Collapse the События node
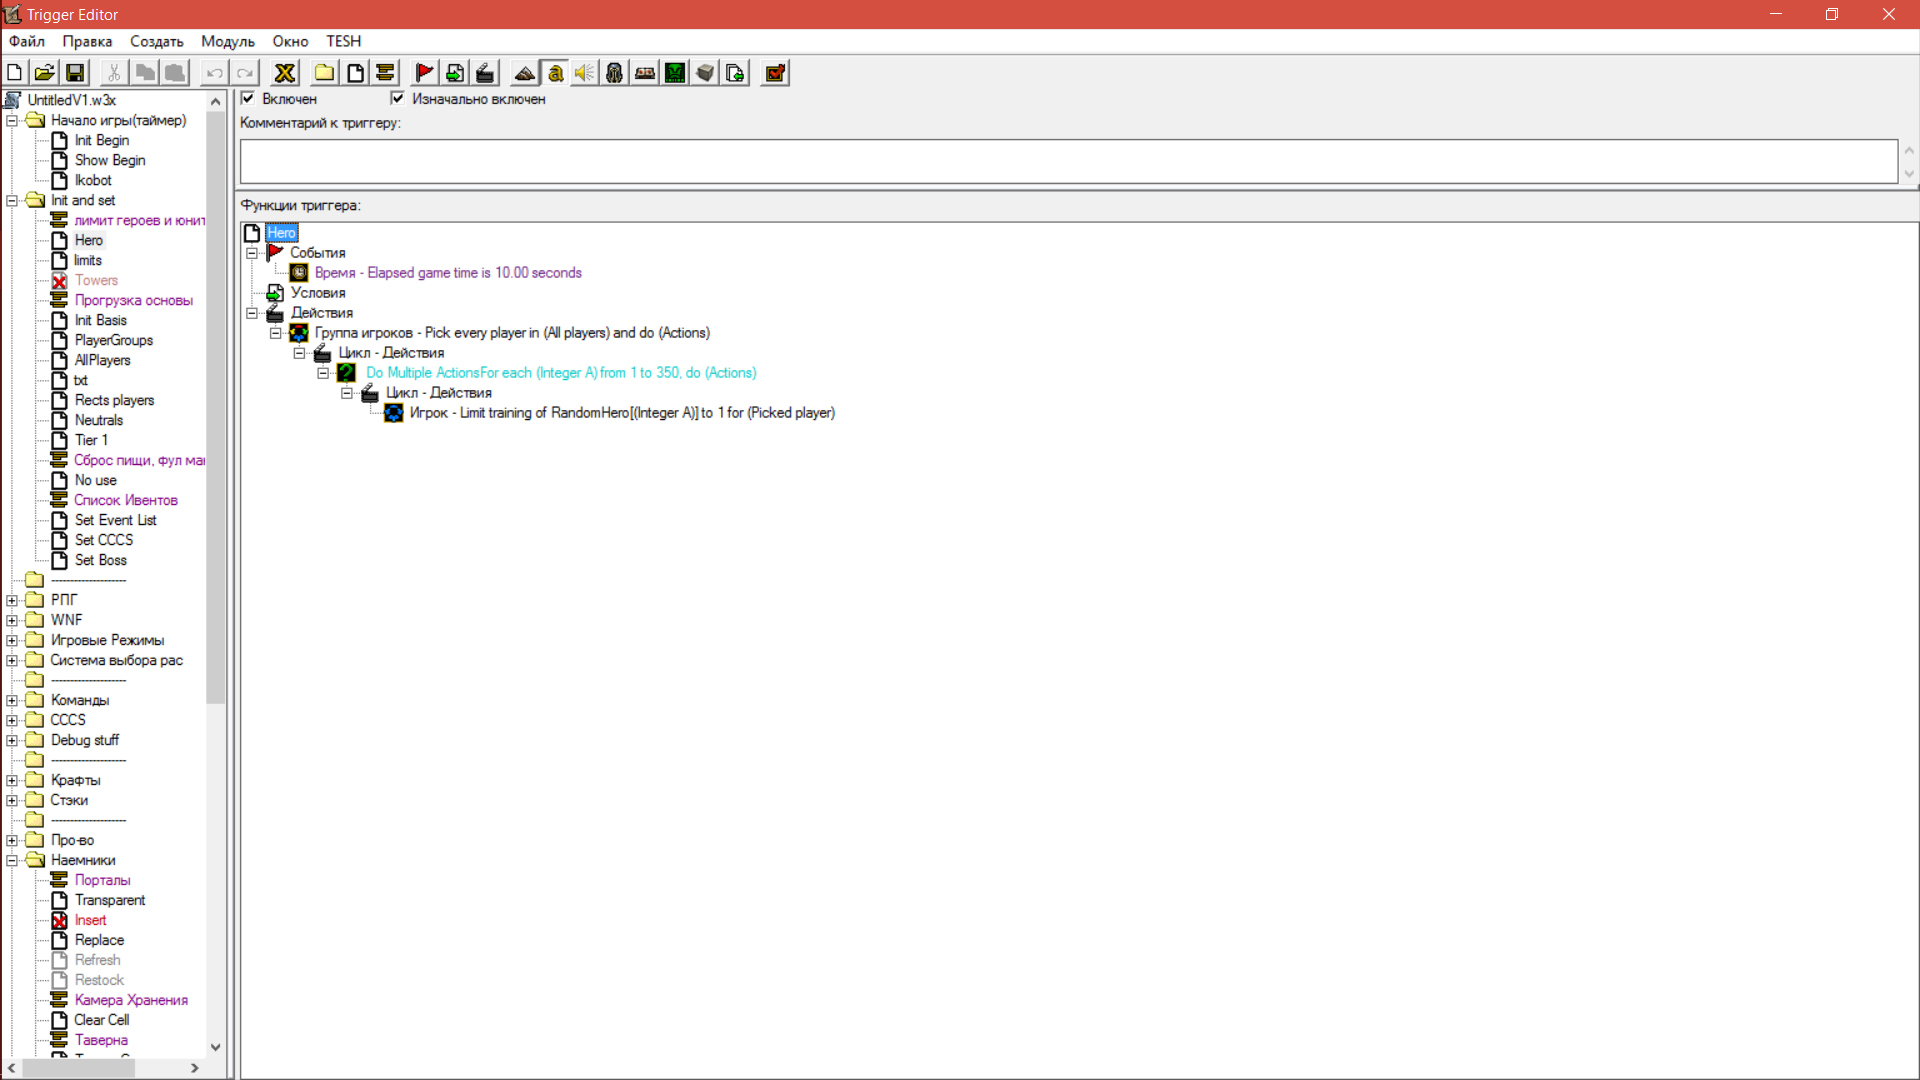 (x=252, y=253)
